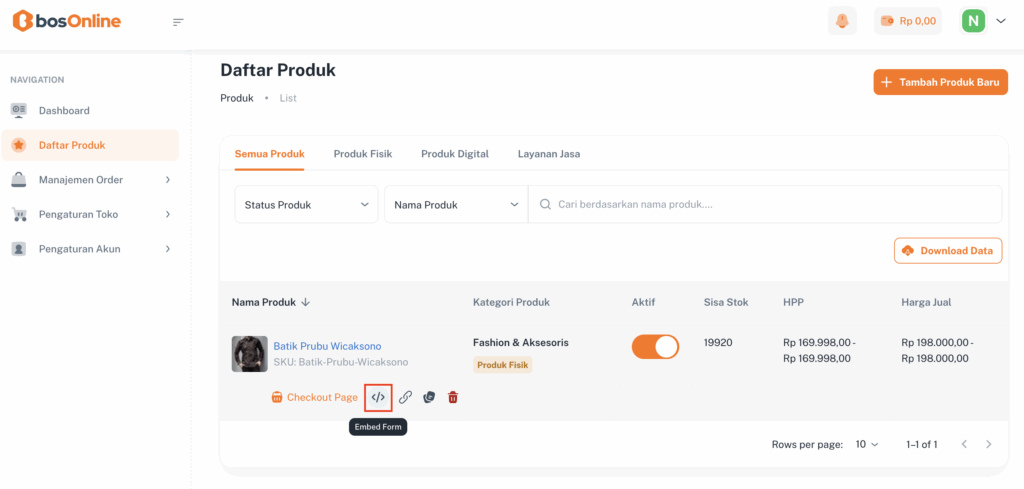Screen dimensions: 1024x489
Task: Toggle the Aktif switch for Batik product
Action: pos(655,346)
